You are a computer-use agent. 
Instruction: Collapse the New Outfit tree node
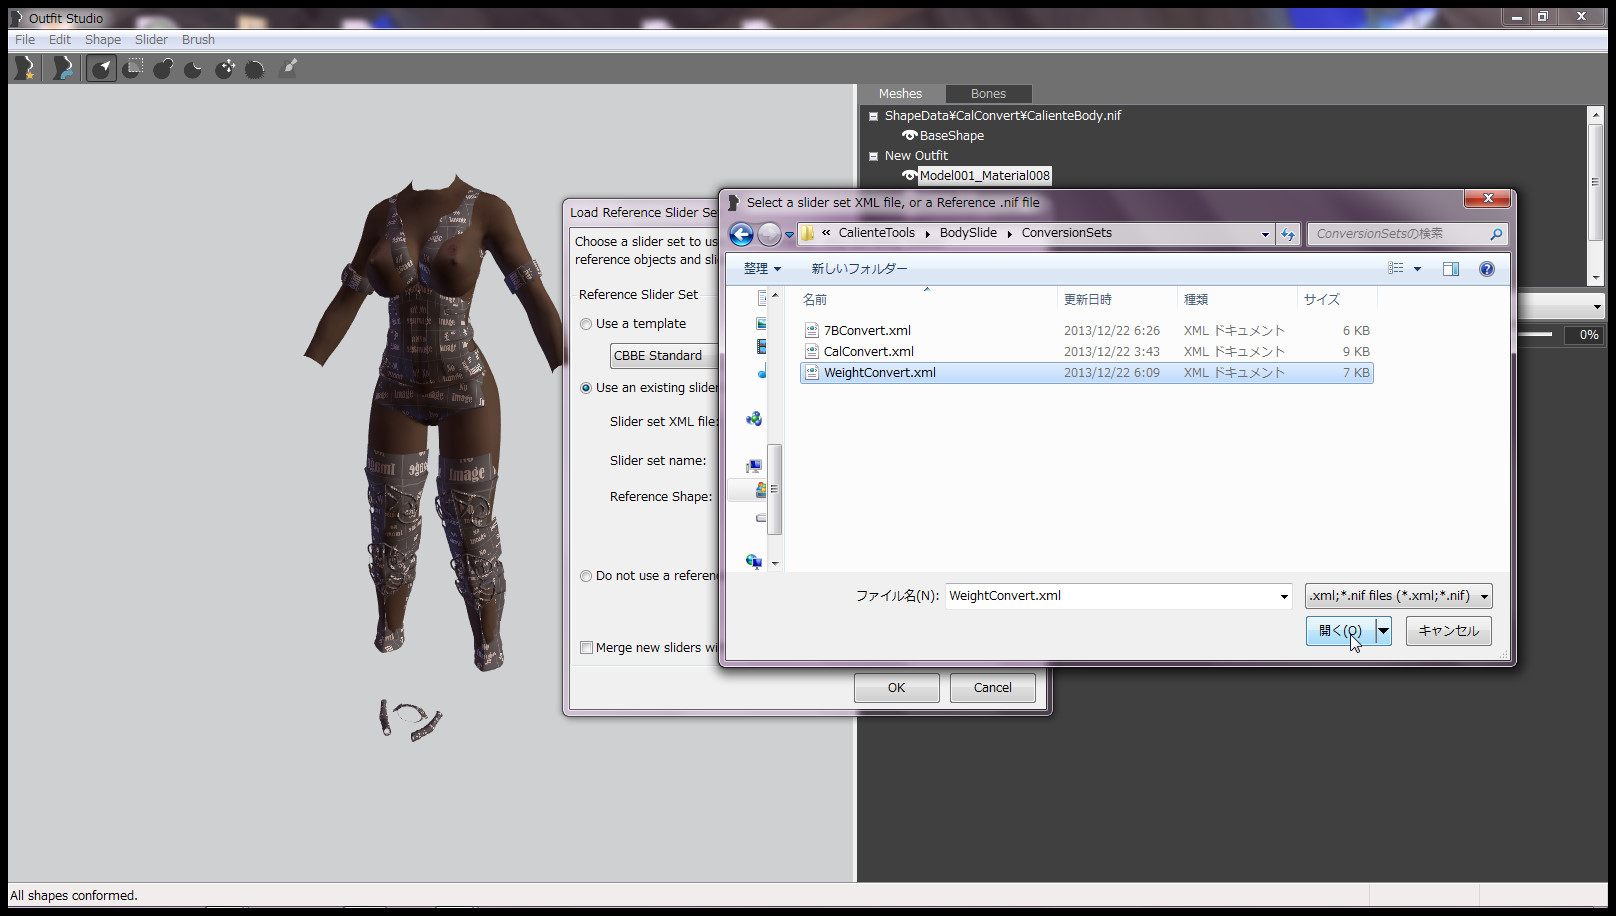point(873,156)
